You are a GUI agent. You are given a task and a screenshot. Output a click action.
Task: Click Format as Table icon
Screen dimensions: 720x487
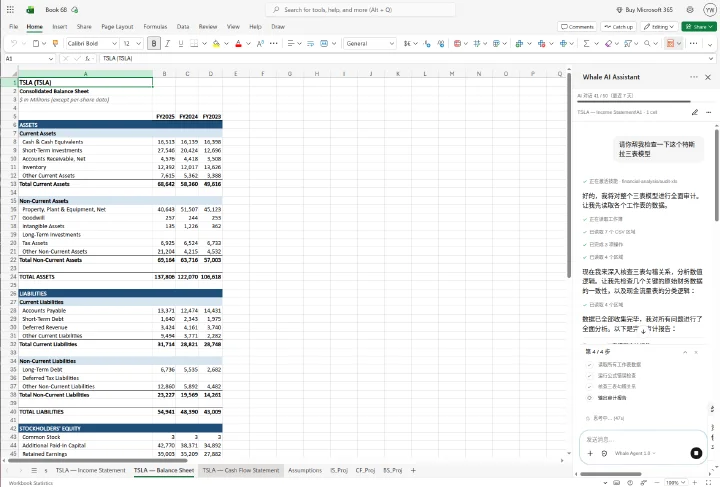point(496,44)
